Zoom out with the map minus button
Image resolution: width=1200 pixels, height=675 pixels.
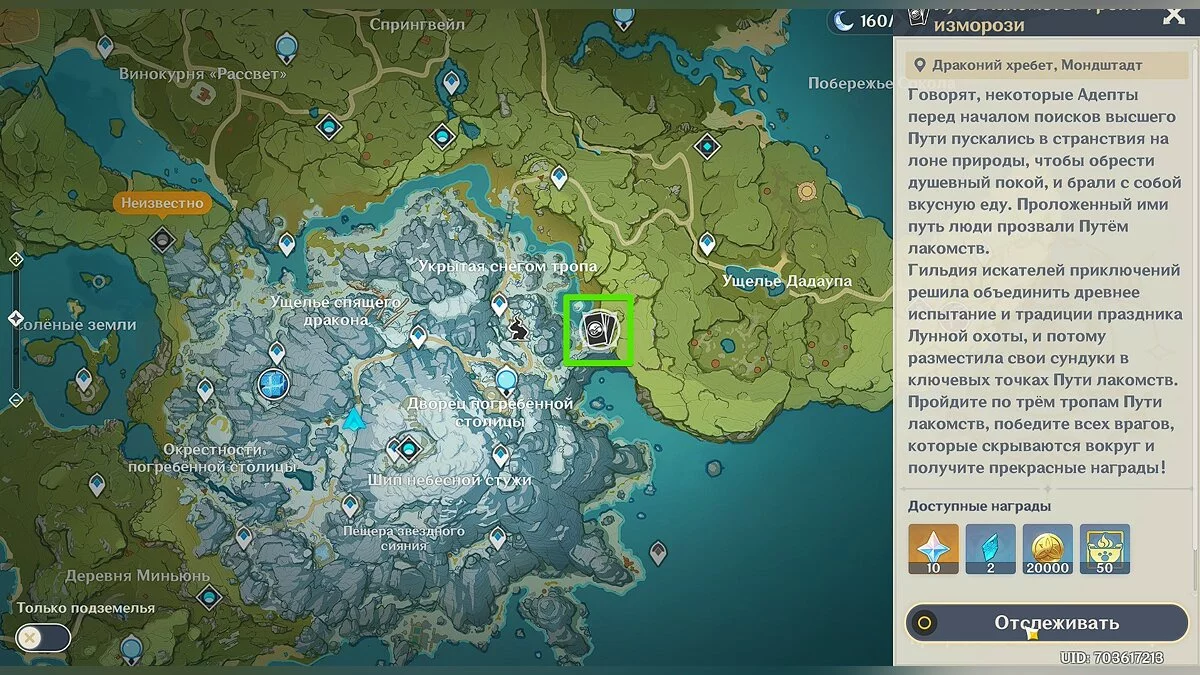(x=16, y=400)
